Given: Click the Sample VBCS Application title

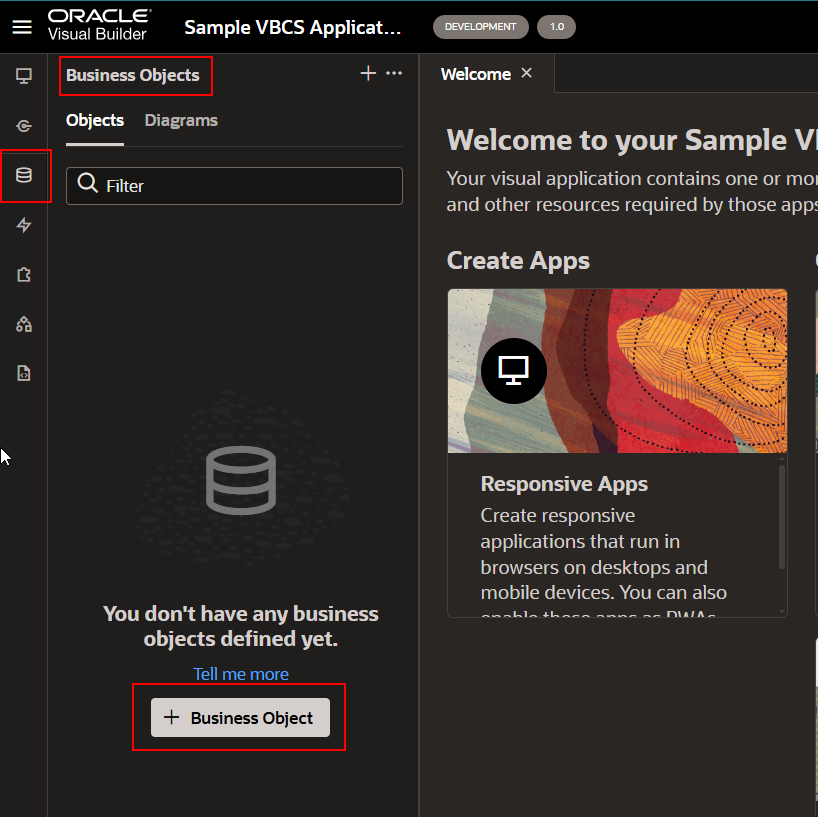Looking at the screenshot, I should (x=293, y=27).
